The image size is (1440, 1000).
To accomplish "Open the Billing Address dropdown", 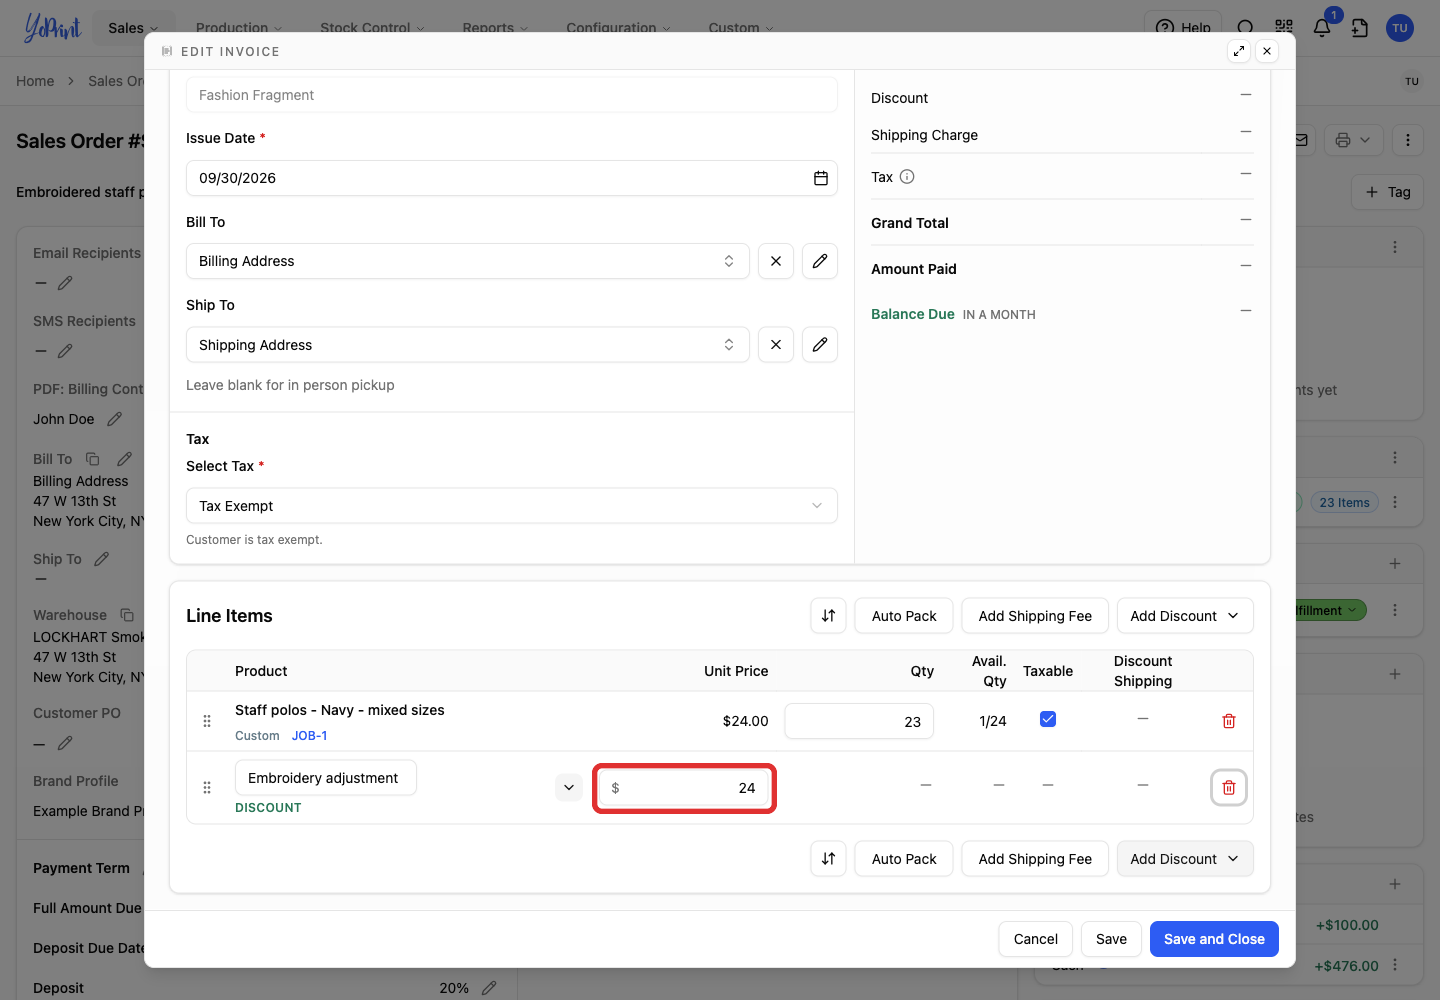I will 468,261.
